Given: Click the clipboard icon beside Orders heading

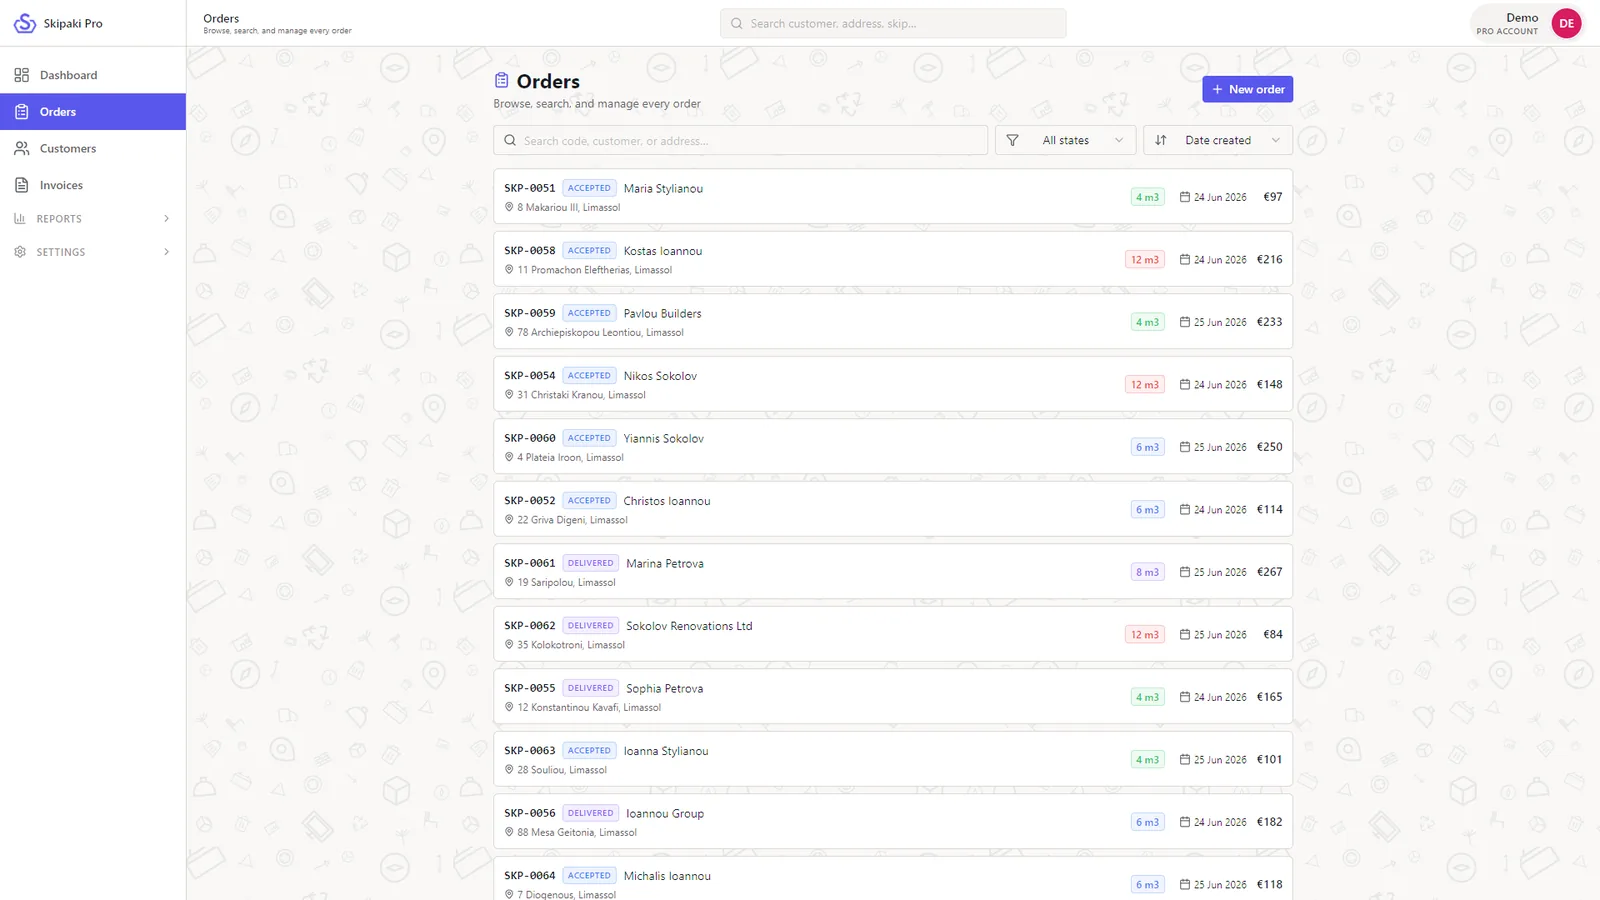Looking at the screenshot, I should 502,81.
